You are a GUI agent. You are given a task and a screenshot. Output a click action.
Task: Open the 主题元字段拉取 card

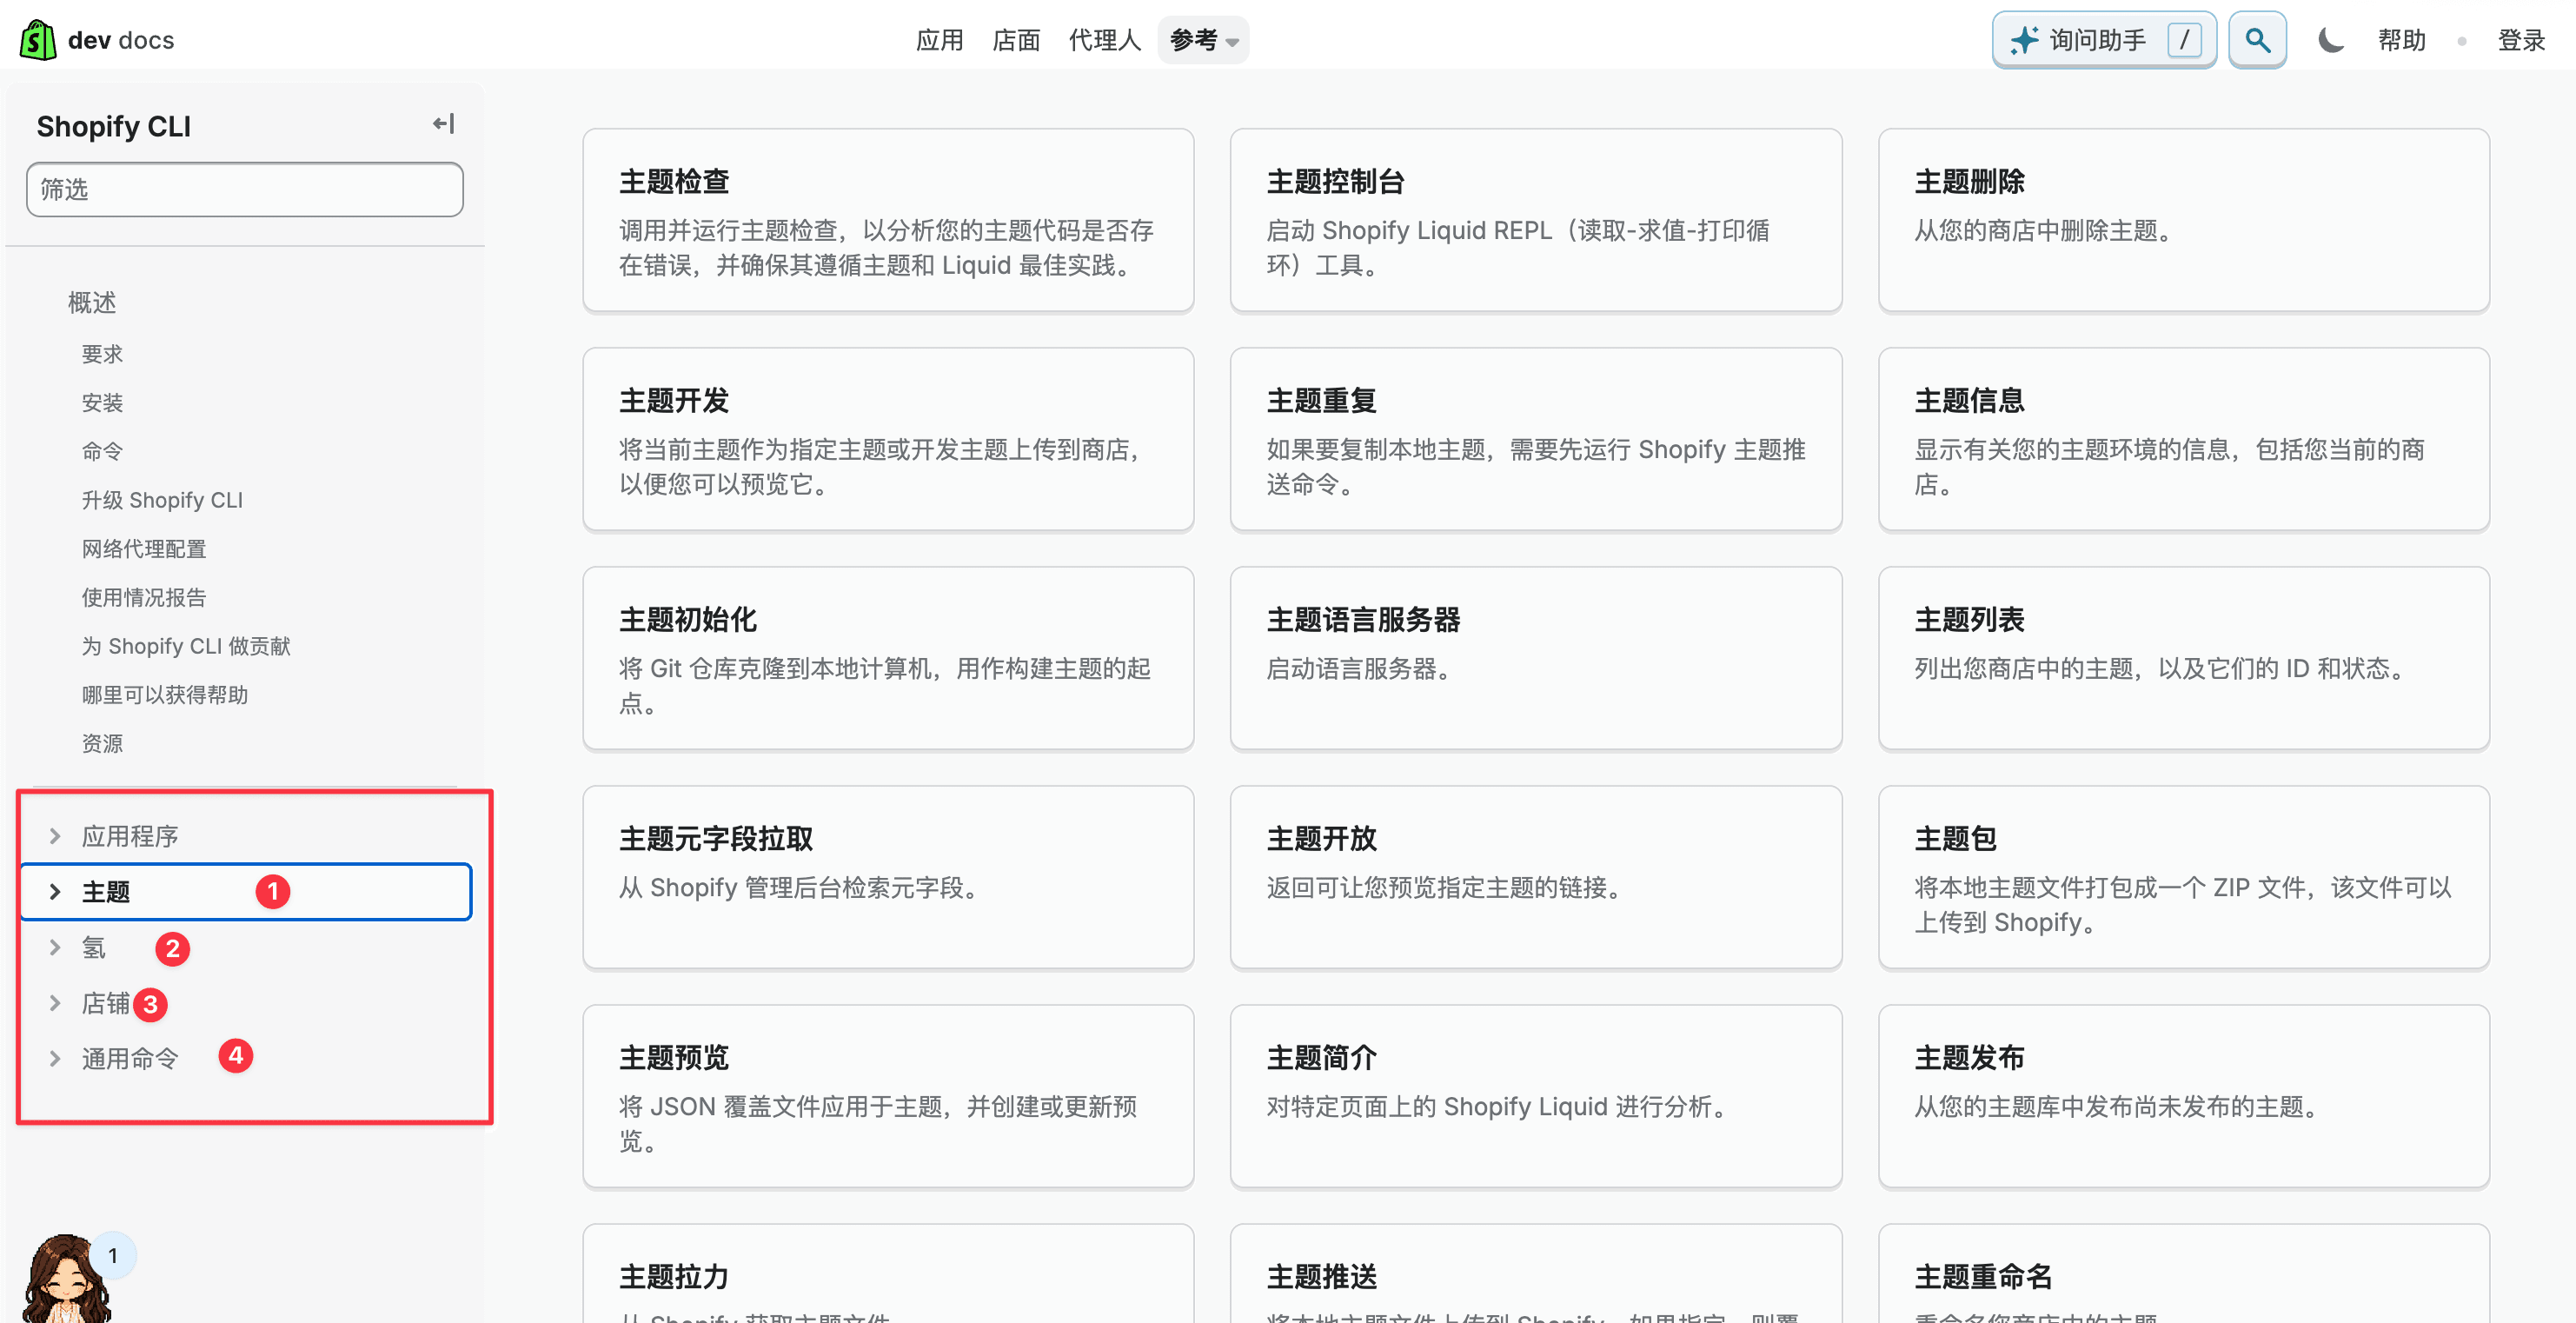[888, 877]
